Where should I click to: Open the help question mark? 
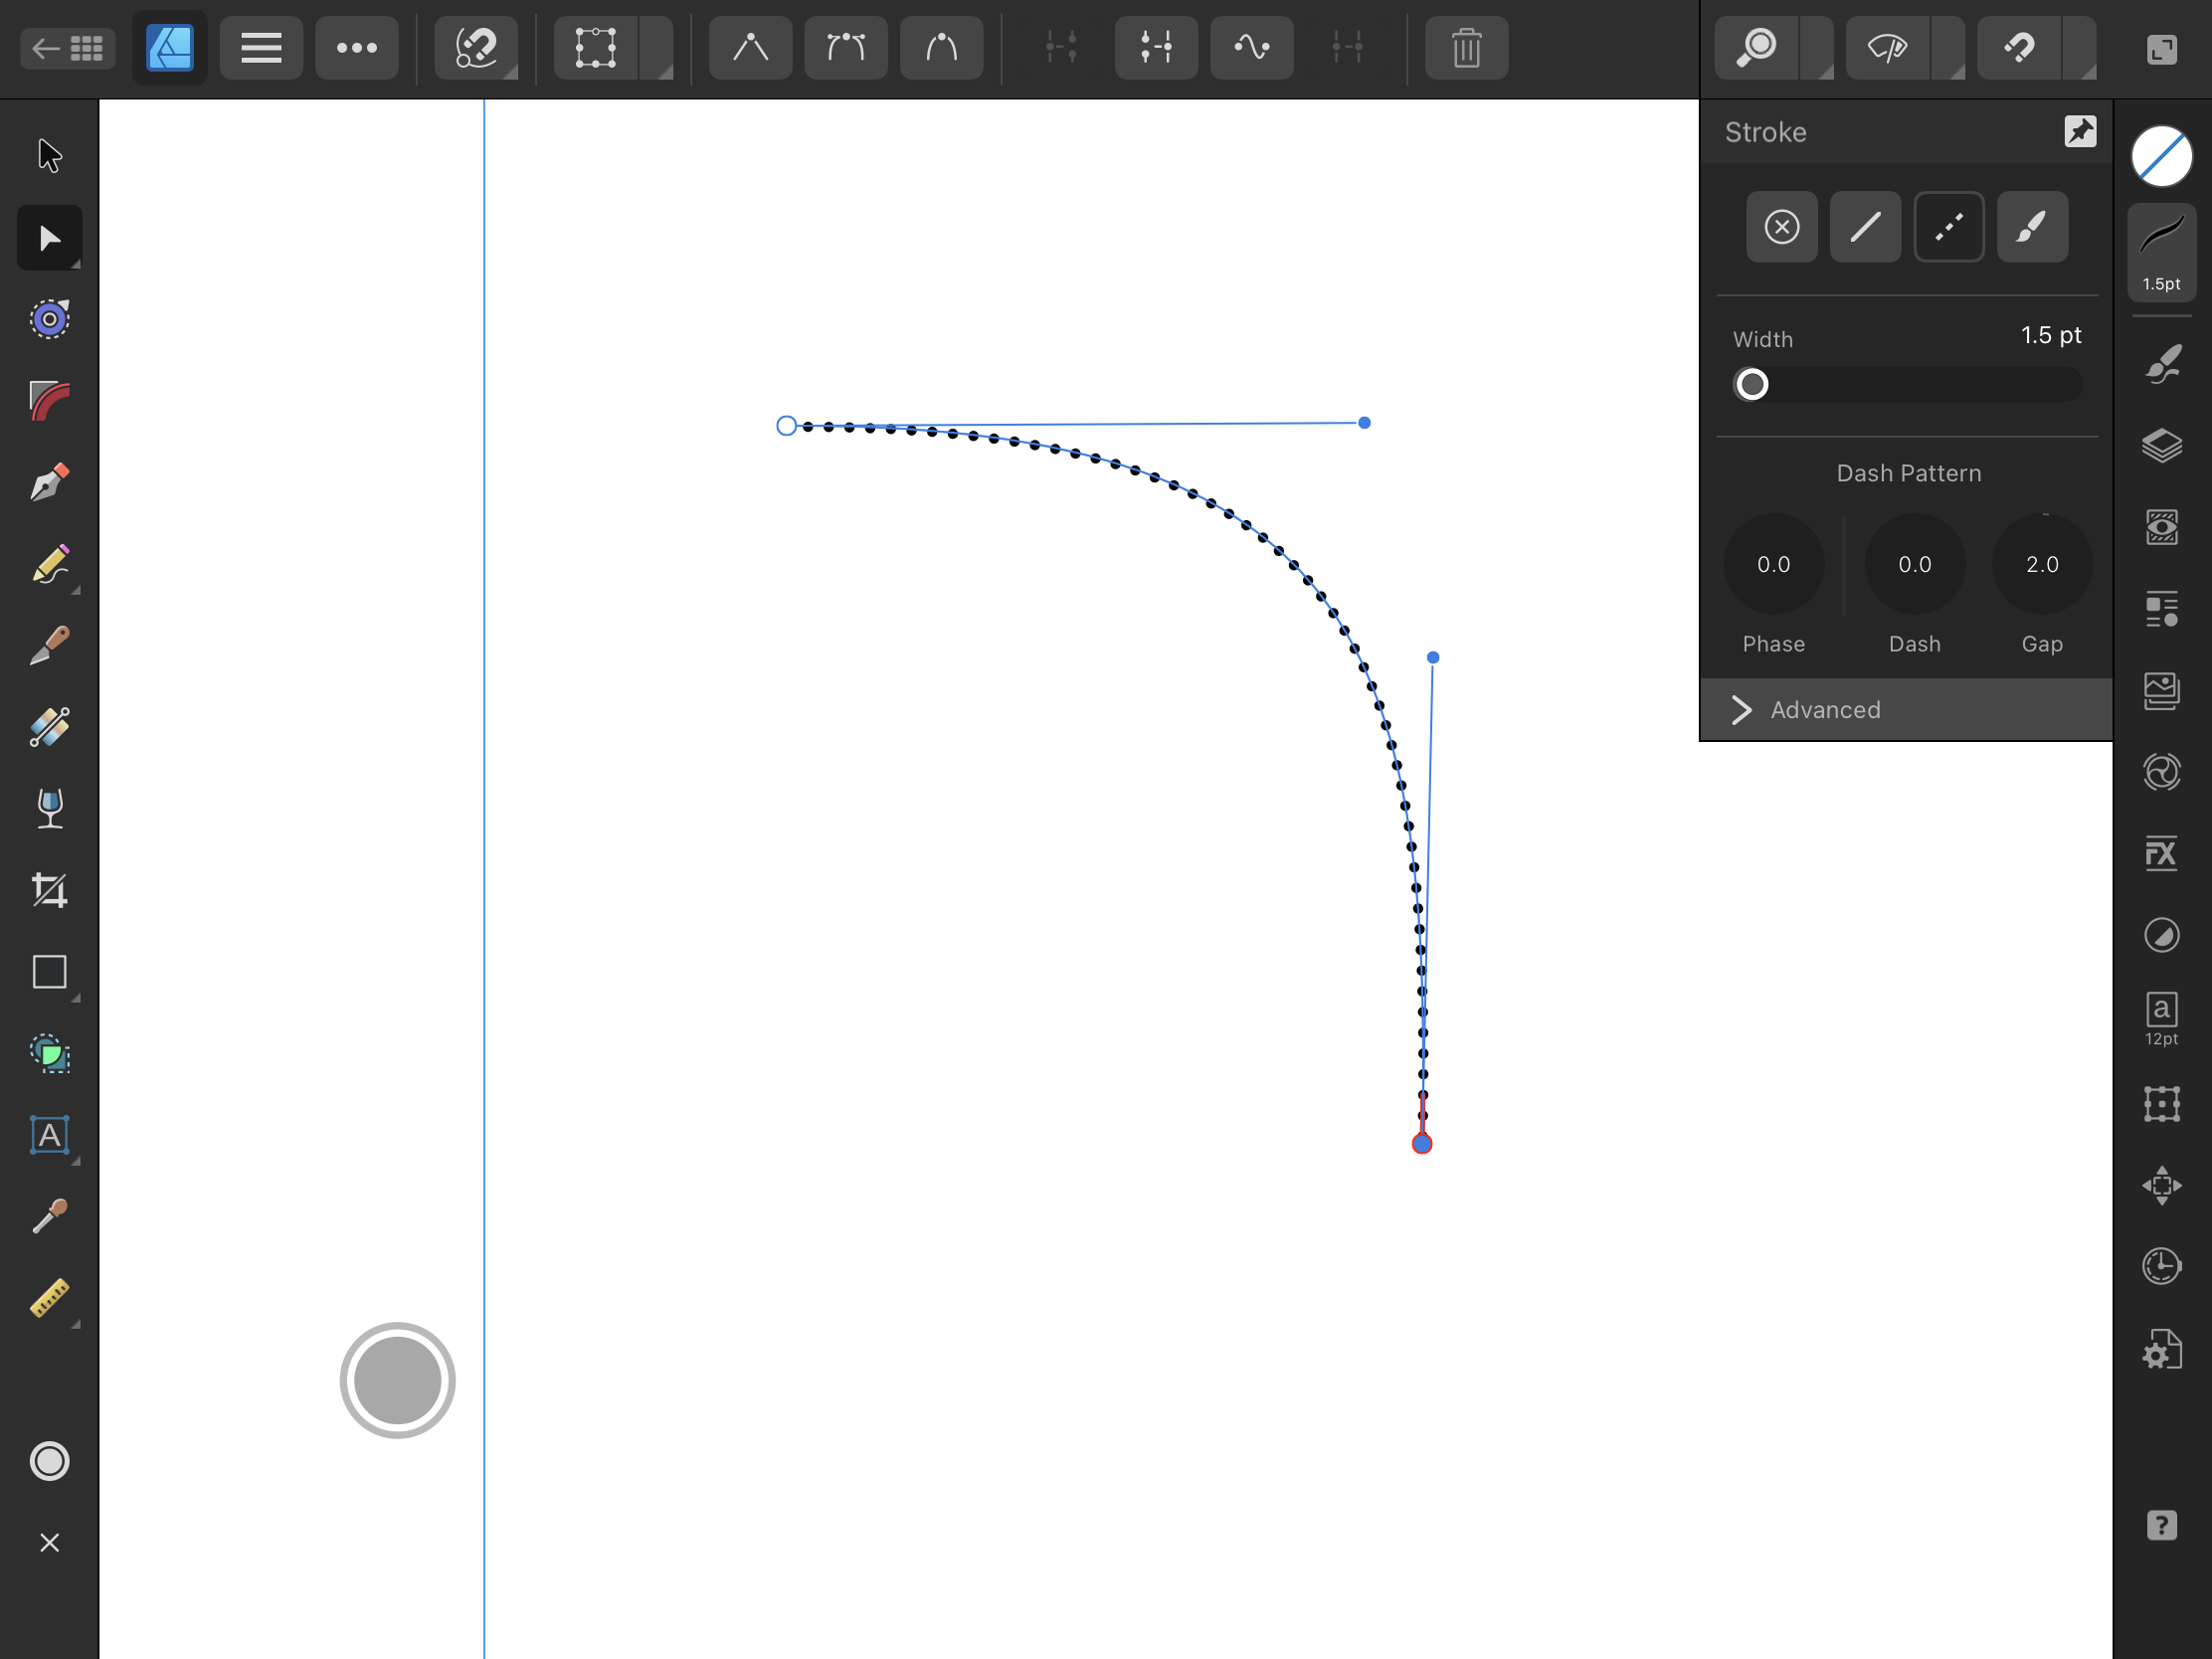[x=2162, y=1526]
